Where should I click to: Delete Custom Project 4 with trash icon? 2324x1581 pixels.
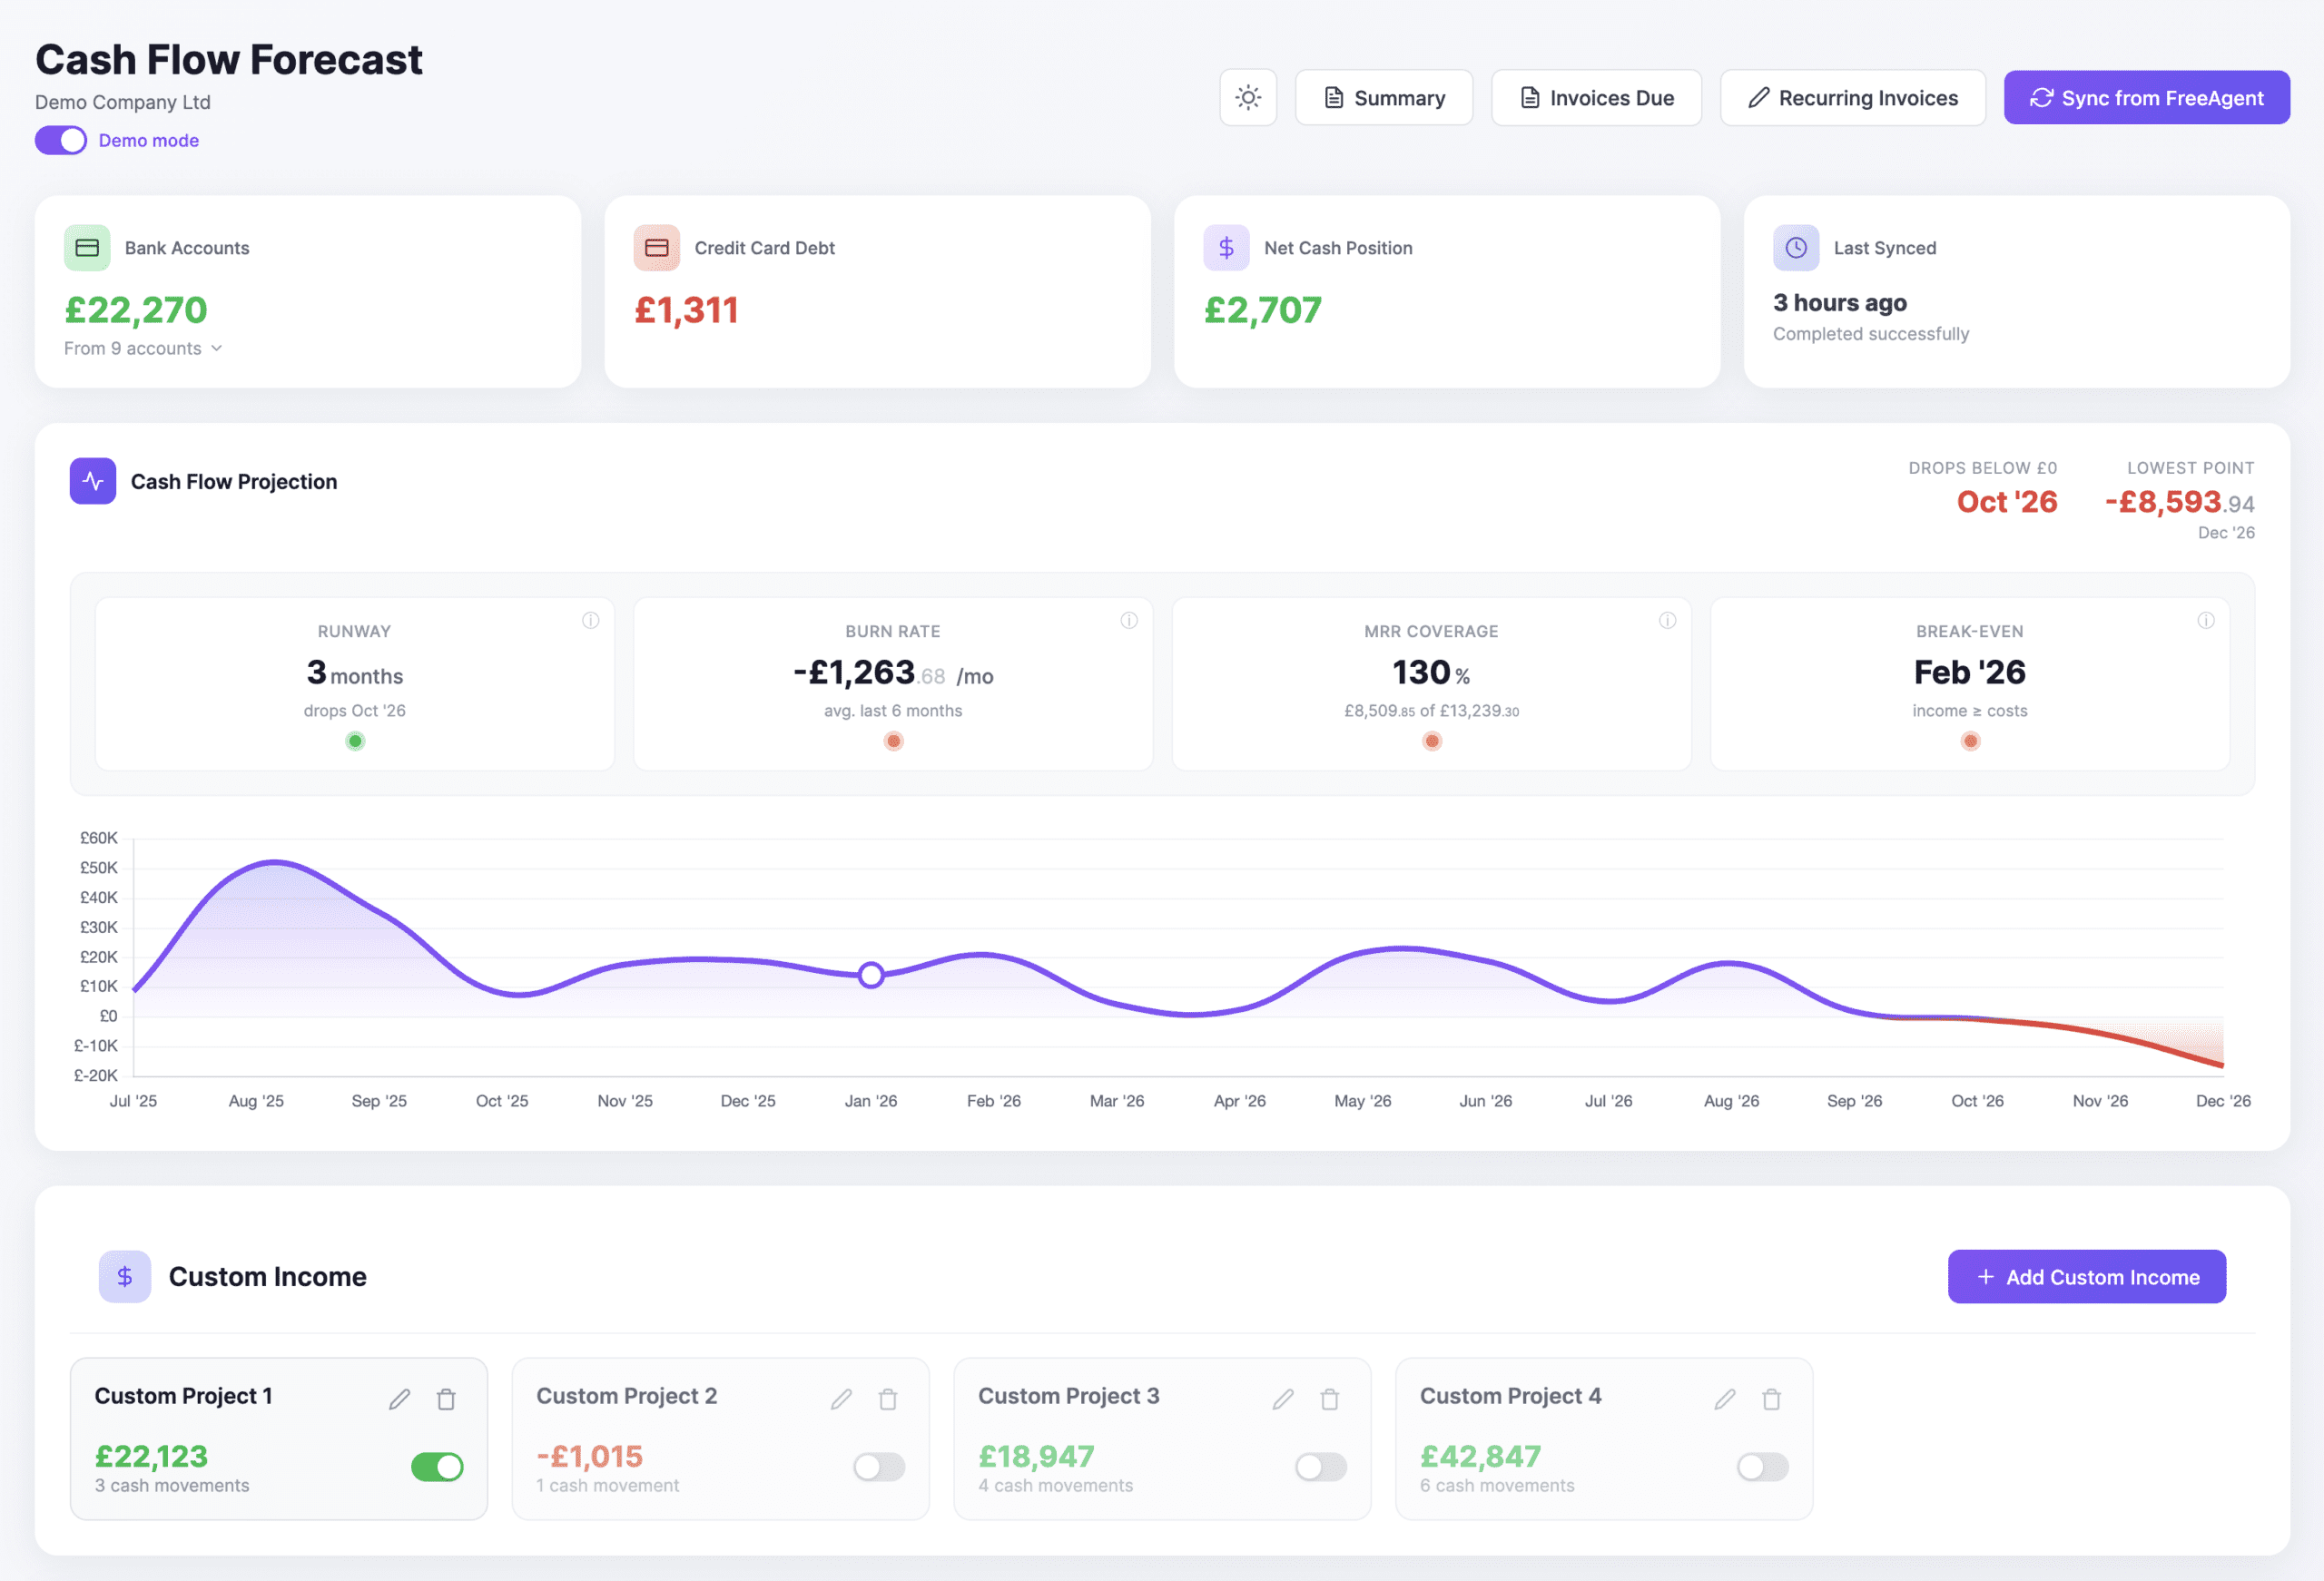1770,1399
